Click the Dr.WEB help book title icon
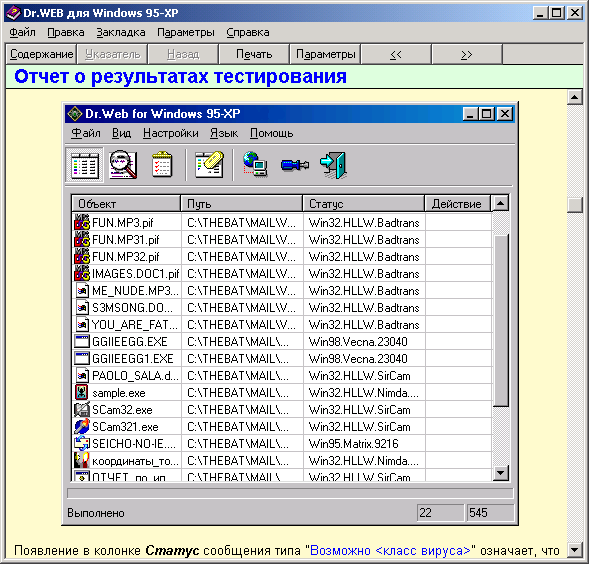The image size is (589, 564). point(13,13)
